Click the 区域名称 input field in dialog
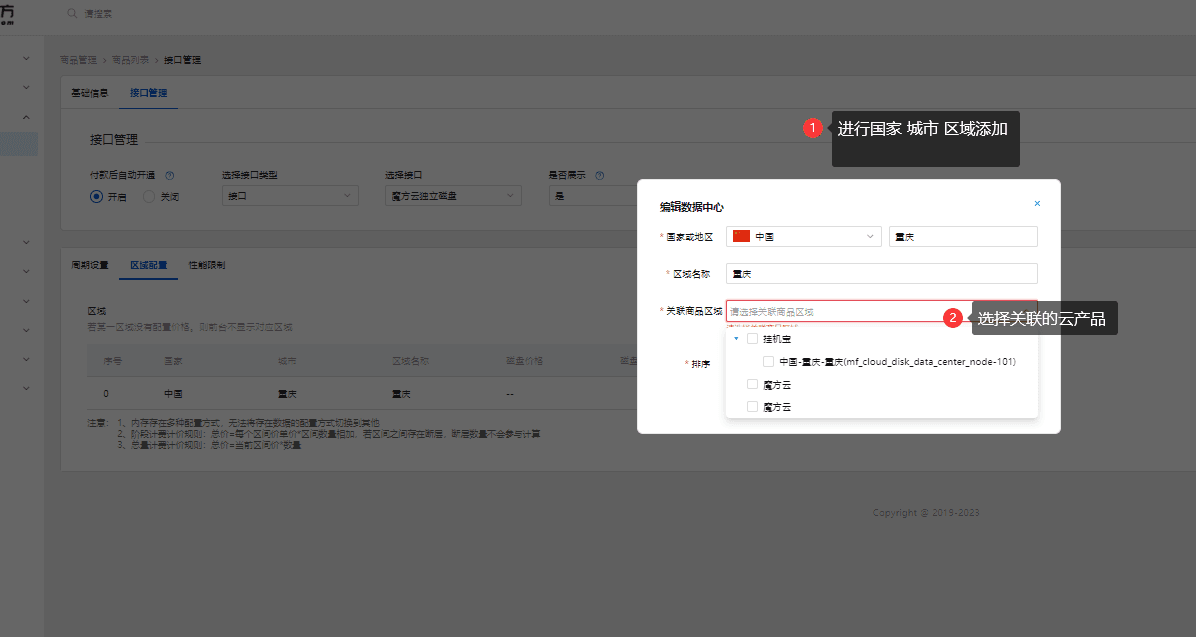This screenshot has height=637, width=1196. point(882,273)
